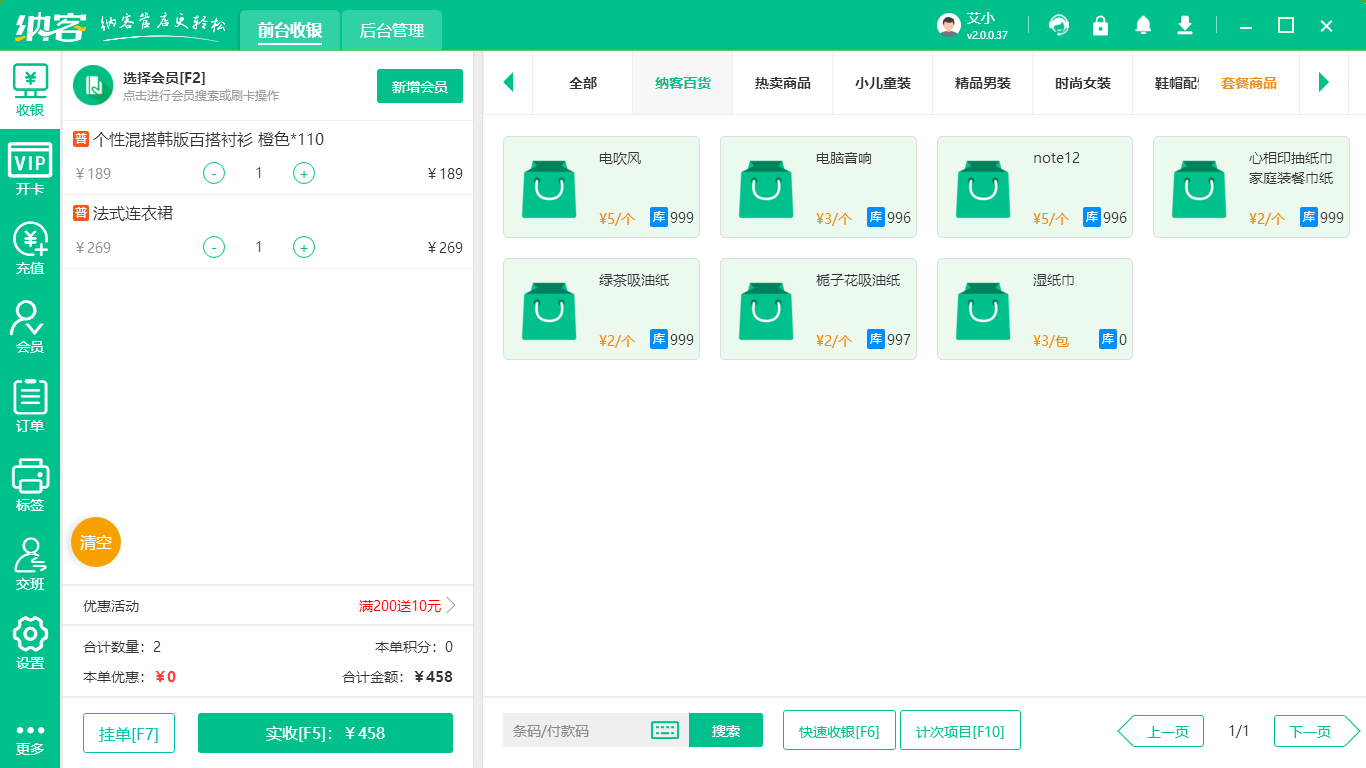This screenshot has height=768, width=1366.
Task: Open the 交班 shift handover icon
Action: [30, 564]
